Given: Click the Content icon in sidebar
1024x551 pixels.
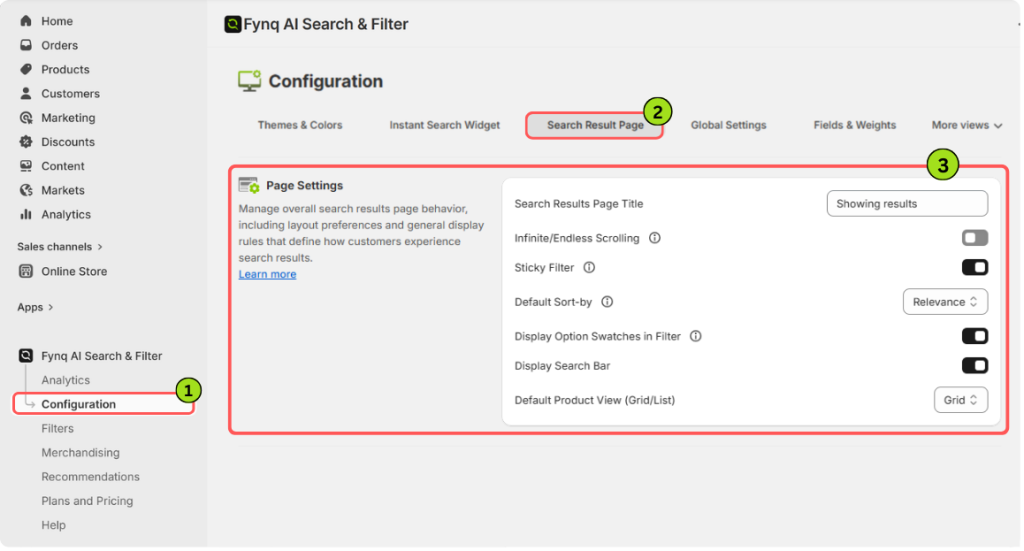Looking at the screenshot, I should pos(25,166).
